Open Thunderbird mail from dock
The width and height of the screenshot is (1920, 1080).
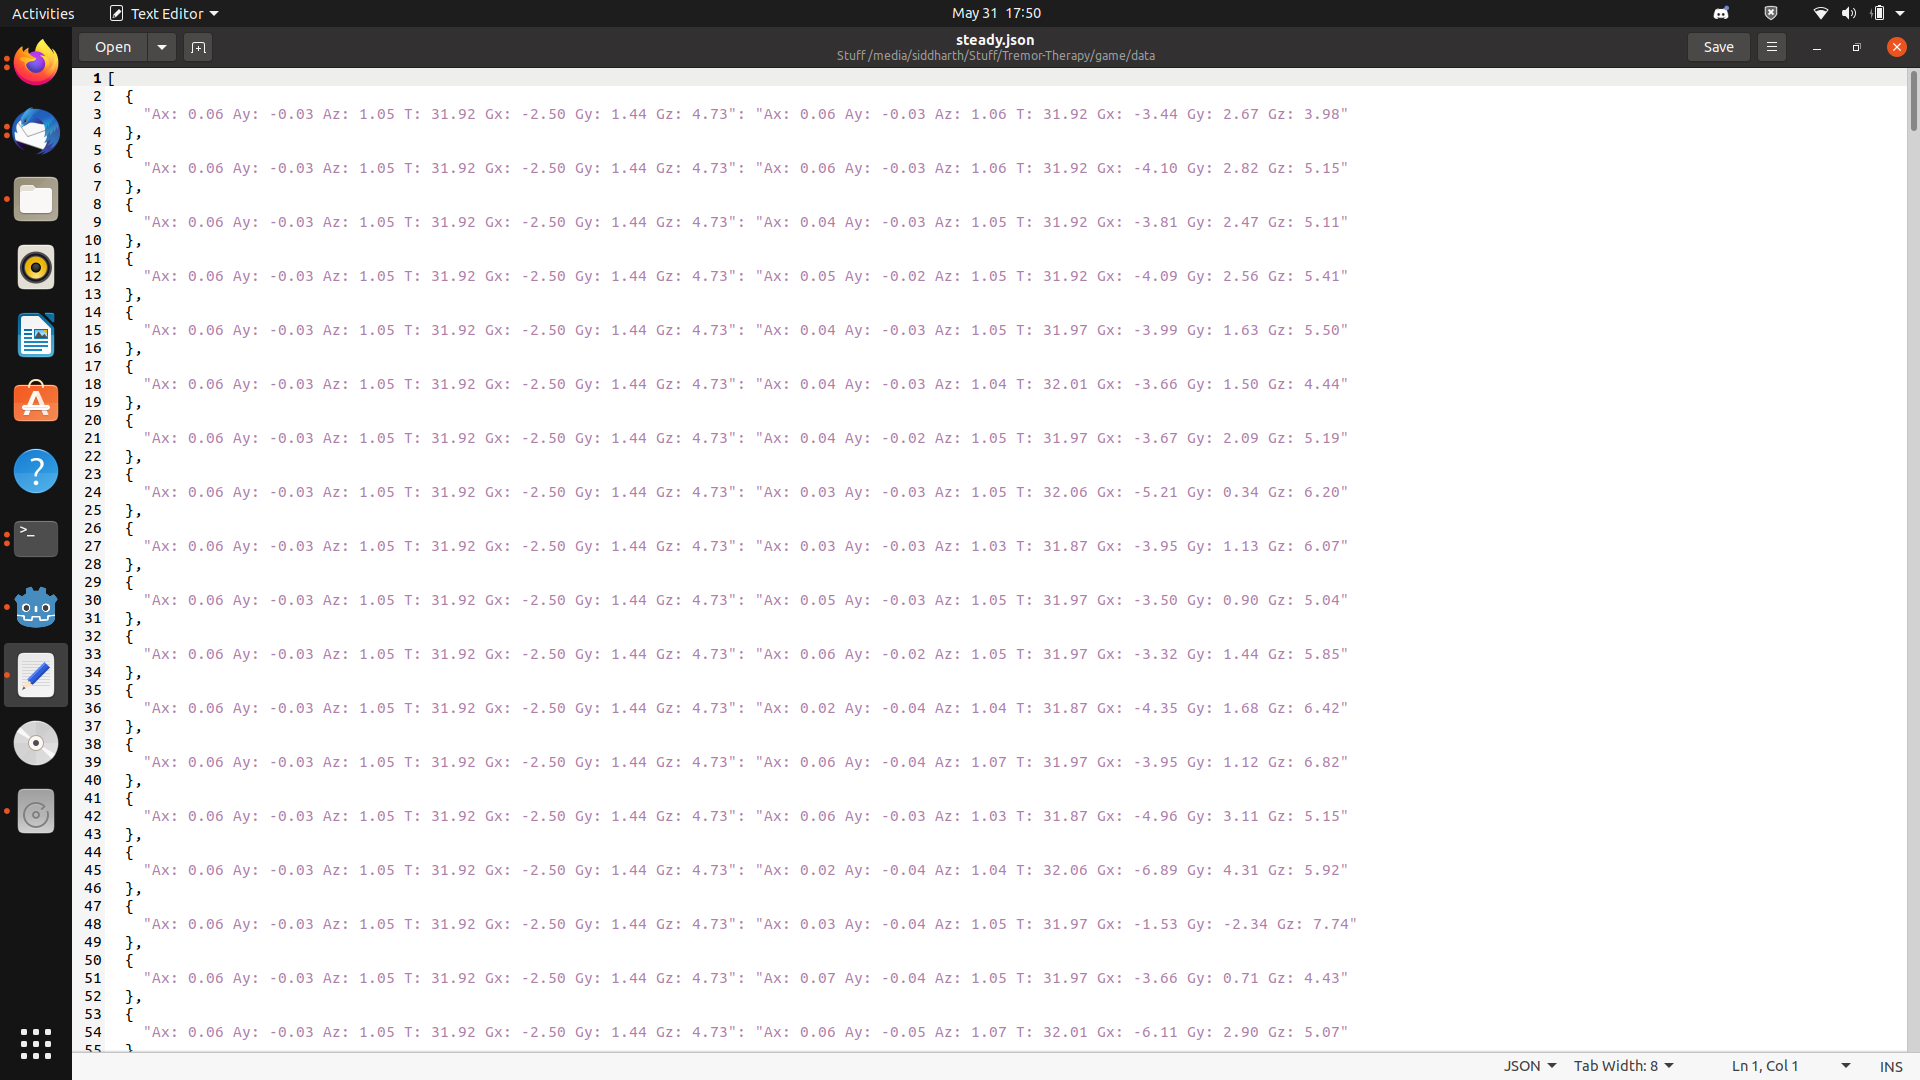tap(36, 132)
